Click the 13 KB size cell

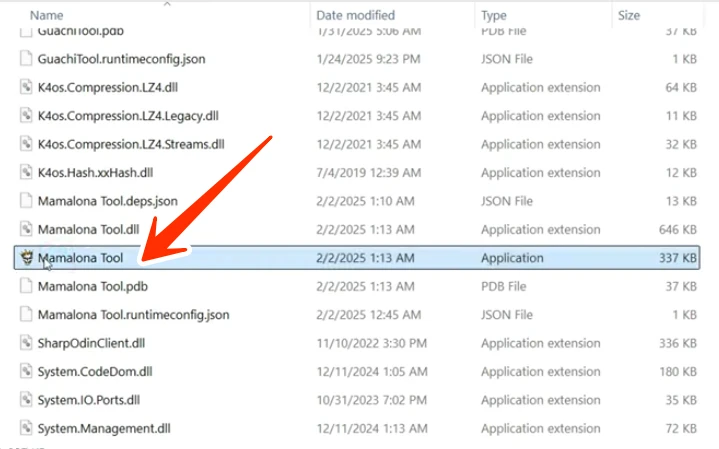[681, 201]
